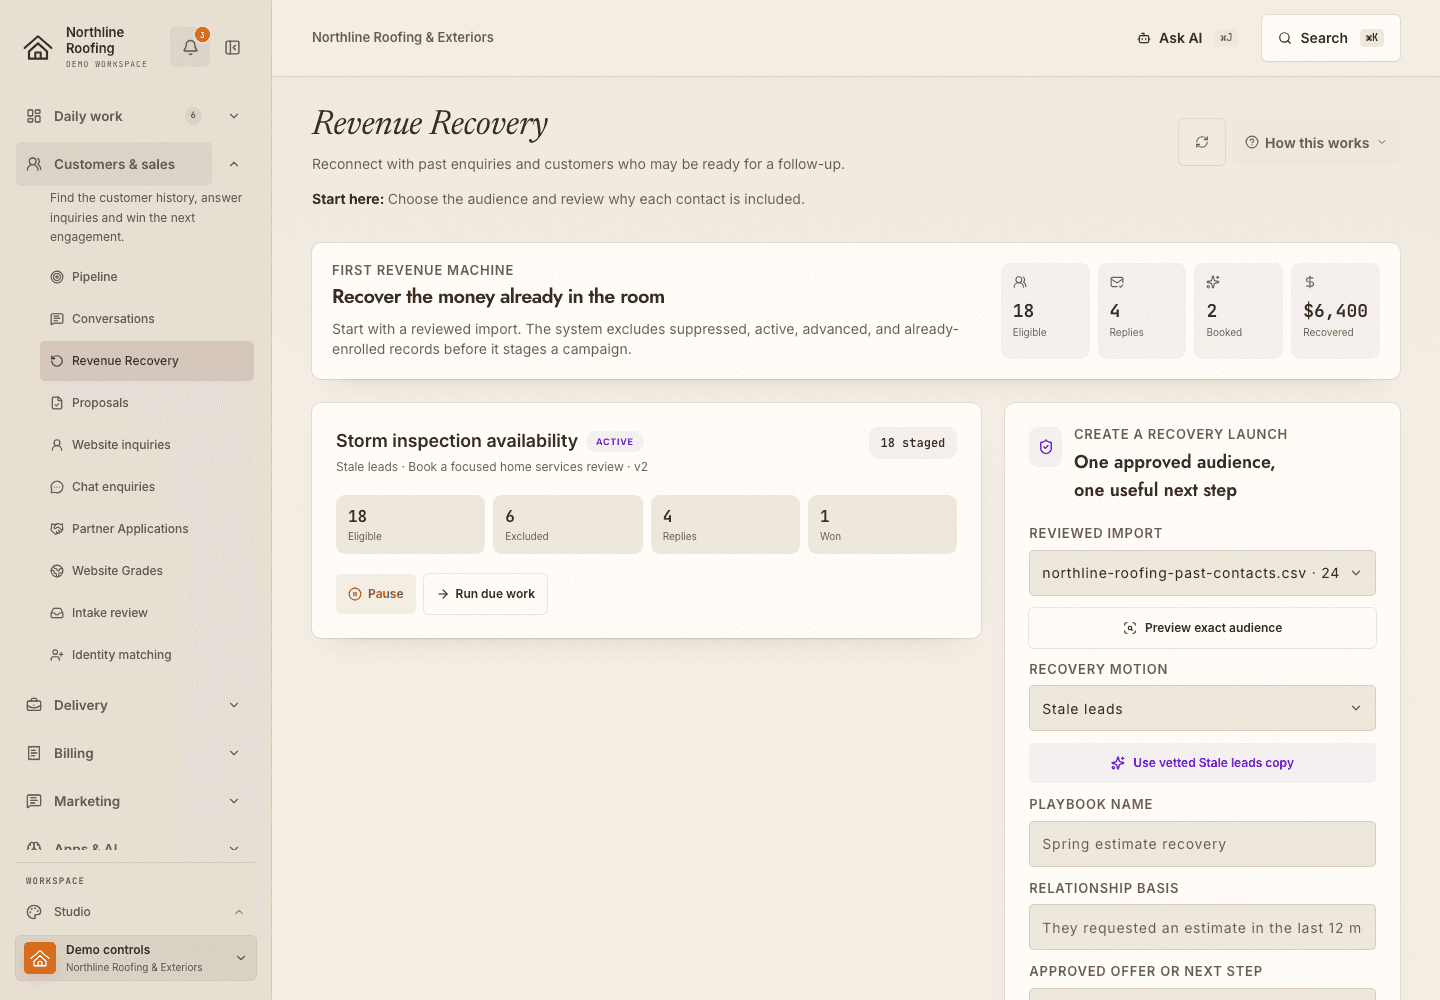
Task: Select Website inquiries in the sidebar
Action: pos(147,445)
